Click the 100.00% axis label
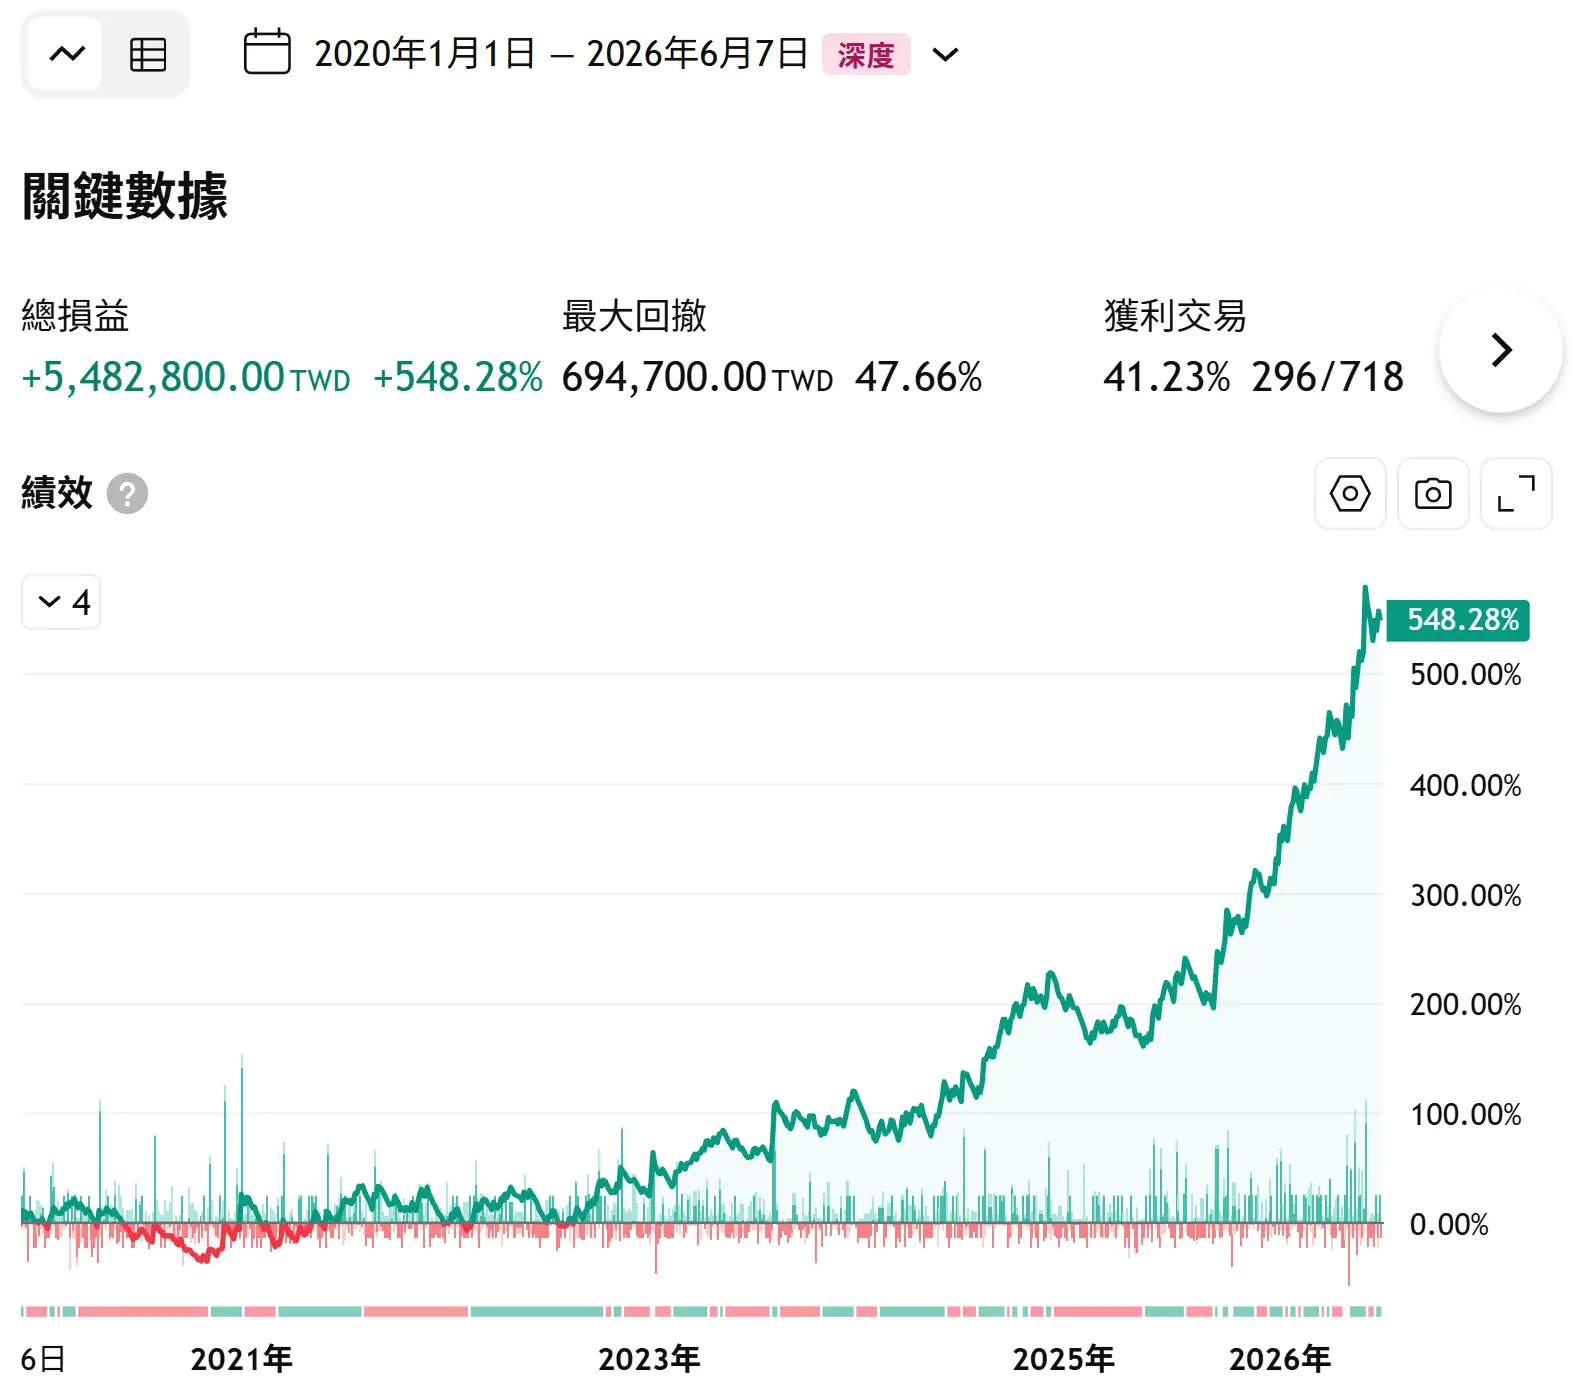 click(1465, 1115)
